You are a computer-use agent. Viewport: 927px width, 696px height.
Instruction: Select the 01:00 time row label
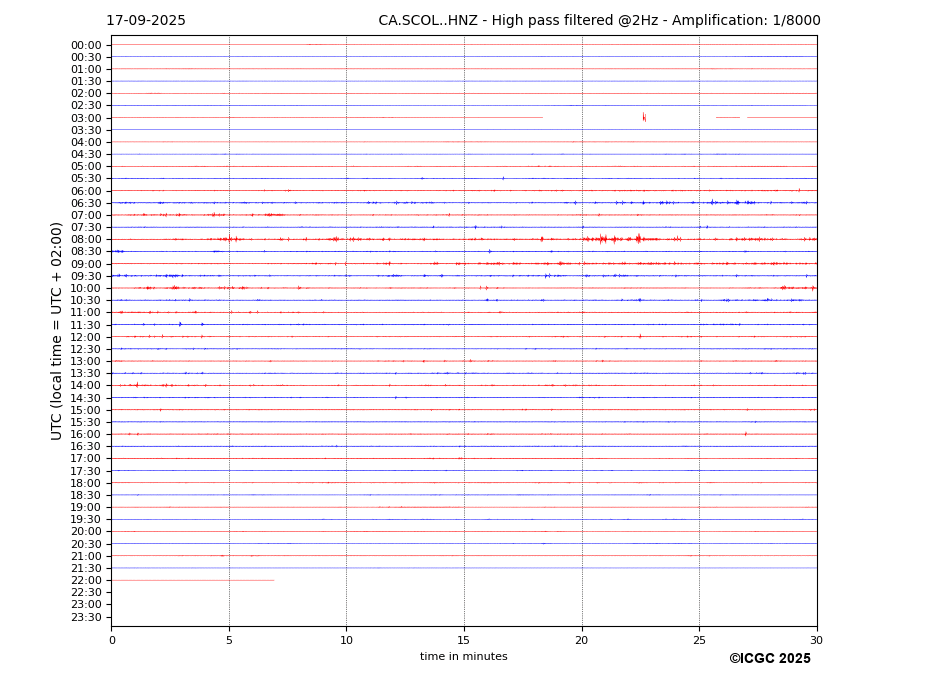[x=86, y=70]
